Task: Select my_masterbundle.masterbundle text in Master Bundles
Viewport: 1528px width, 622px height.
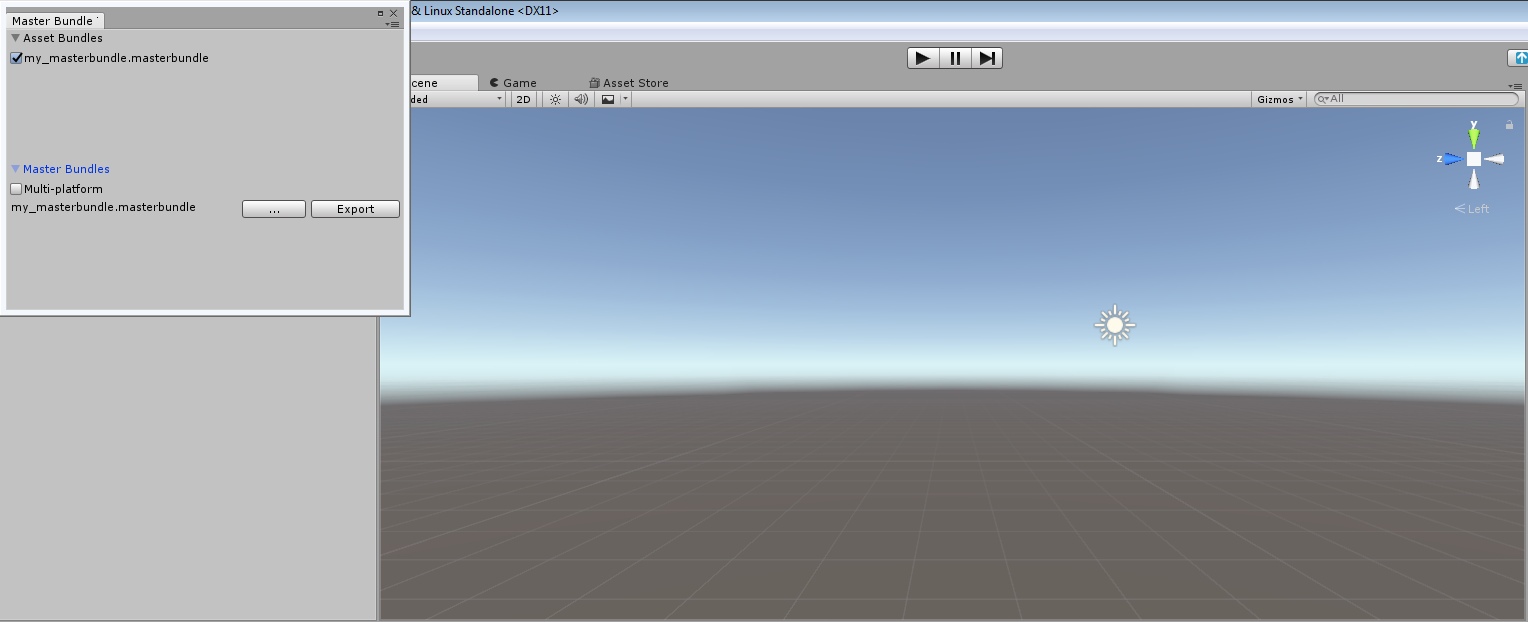Action: (103, 207)
